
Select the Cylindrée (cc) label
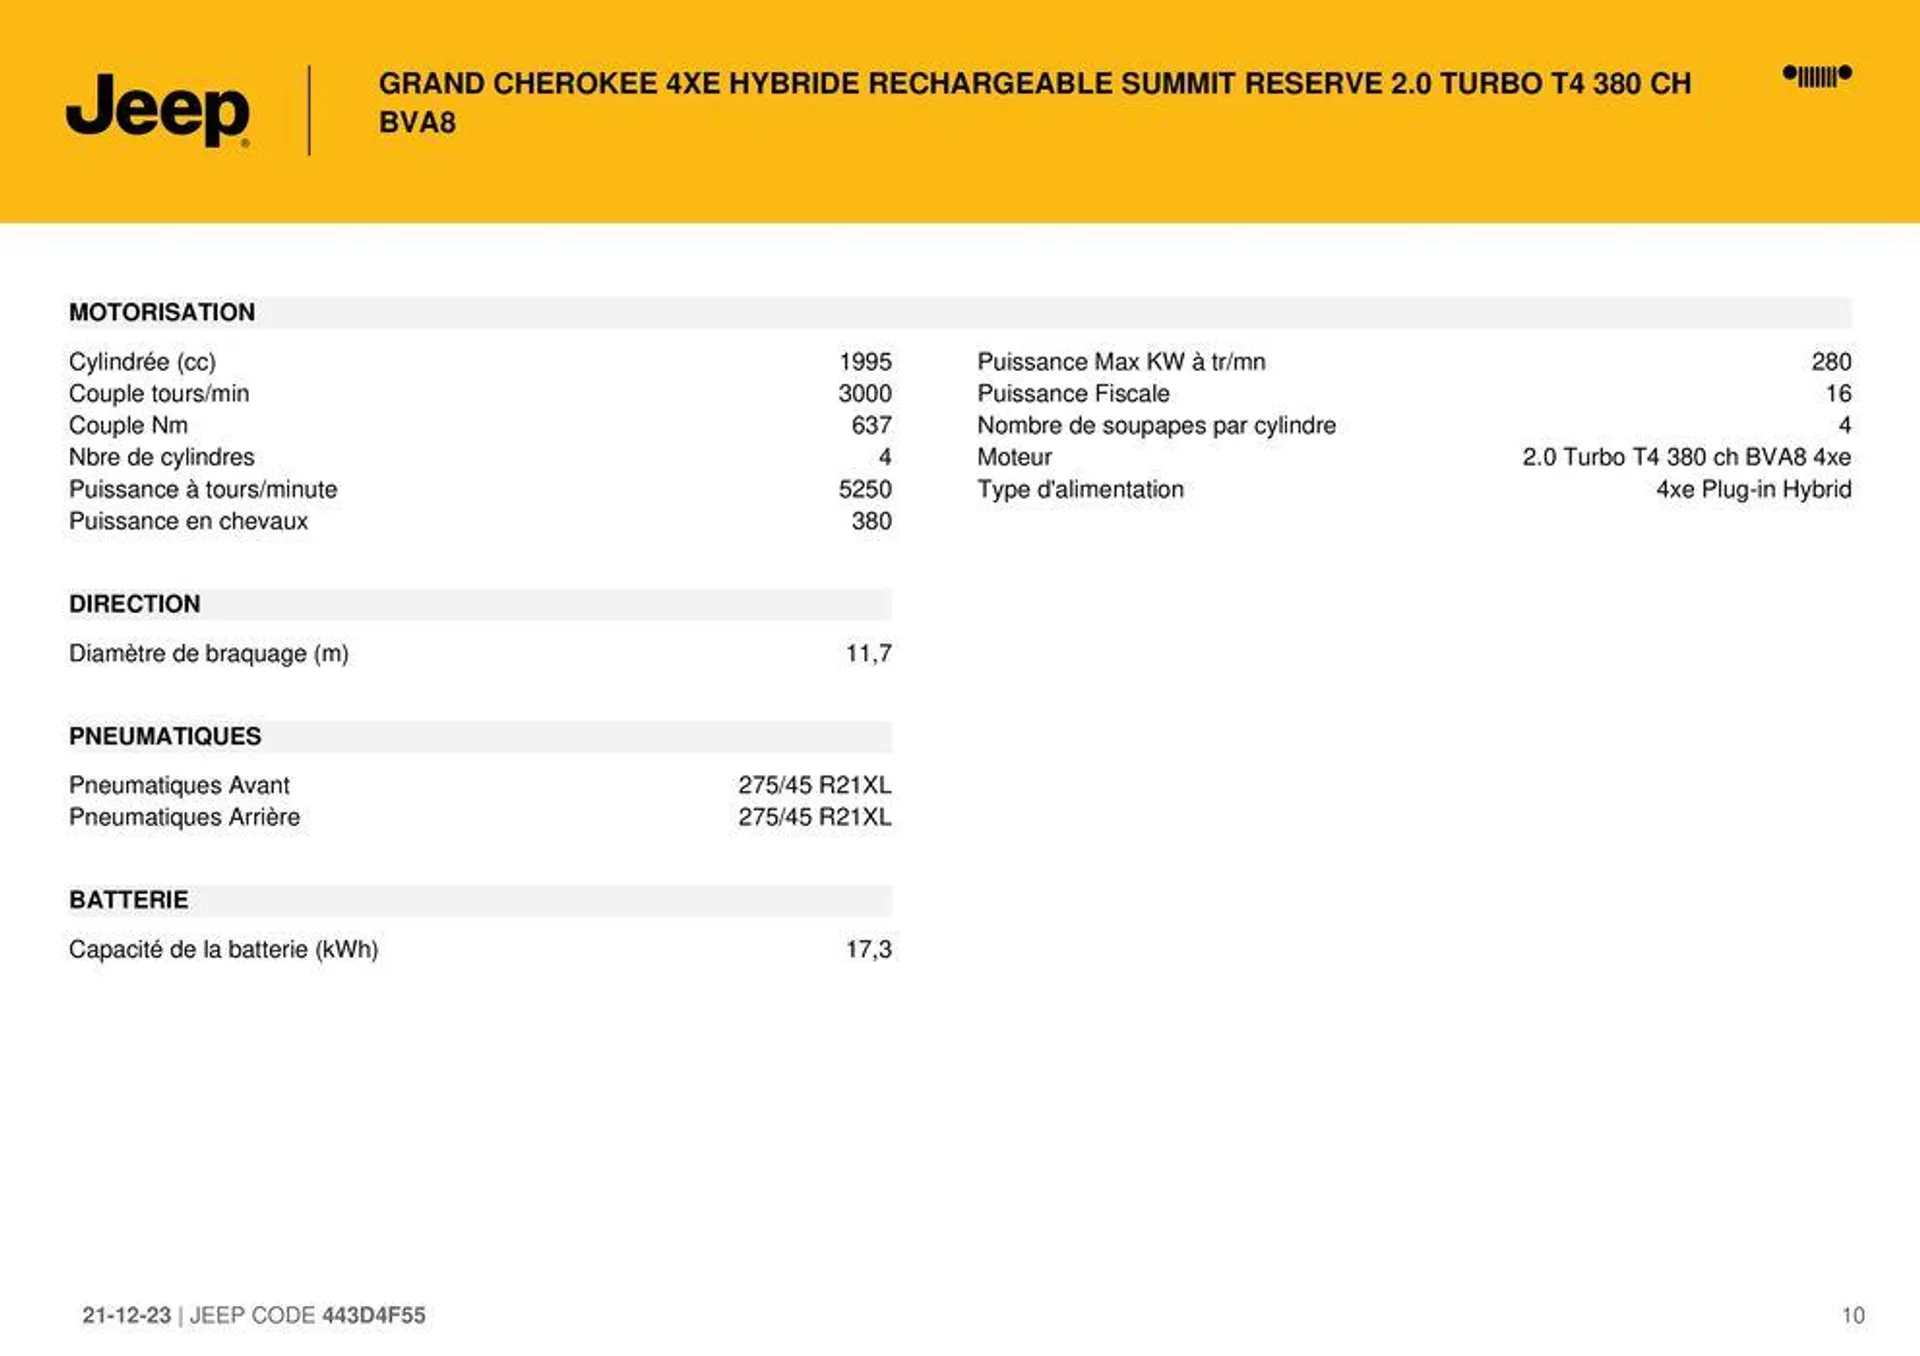click(x=142, y=362)
